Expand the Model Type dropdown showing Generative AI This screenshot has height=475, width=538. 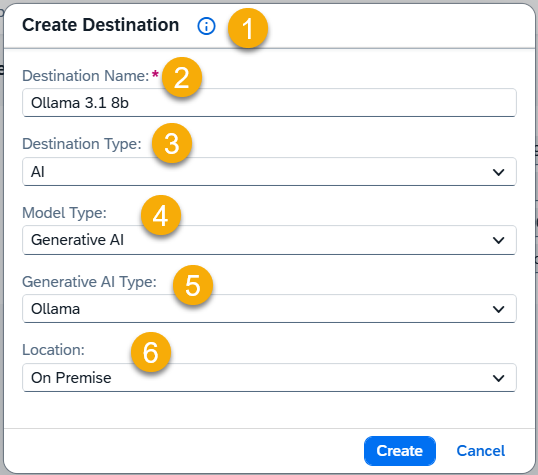(269, 240)
